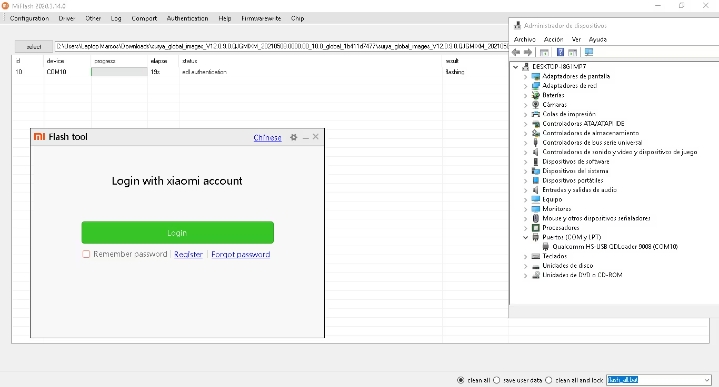Select Qualcomm HS-USB QDLoader 9008 (COM10)
The height and width of the screenshot is (387, 719).
pyautogui.click(x=615, y=247)
